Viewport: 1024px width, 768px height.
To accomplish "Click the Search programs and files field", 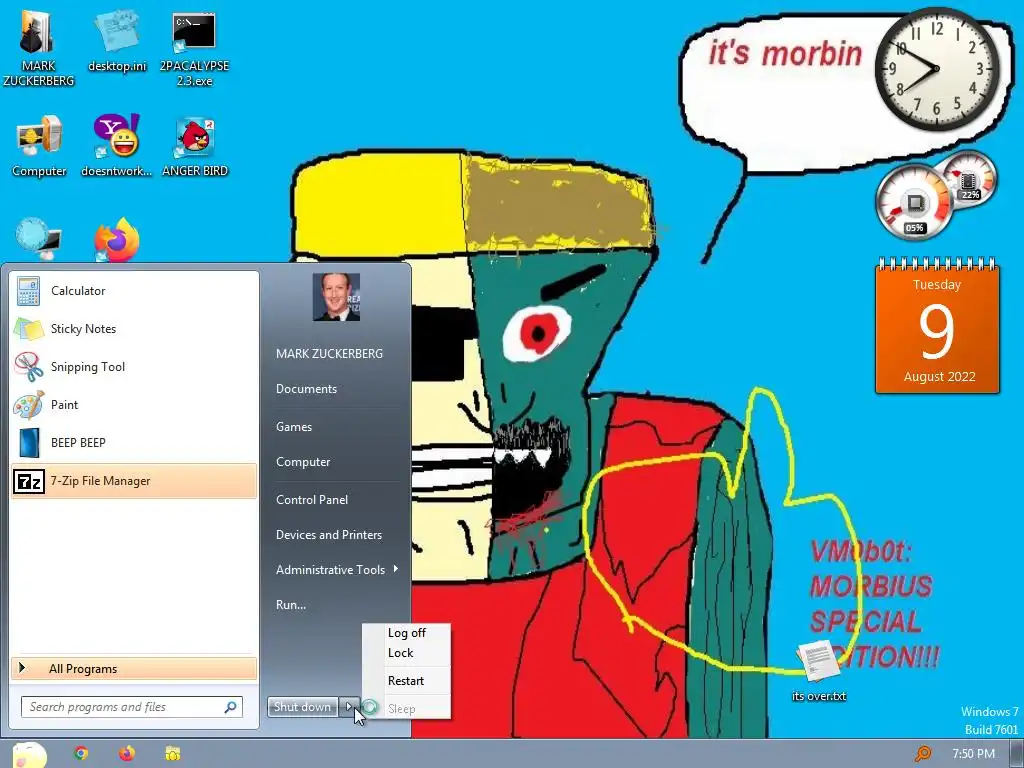I will pos(132,707).
